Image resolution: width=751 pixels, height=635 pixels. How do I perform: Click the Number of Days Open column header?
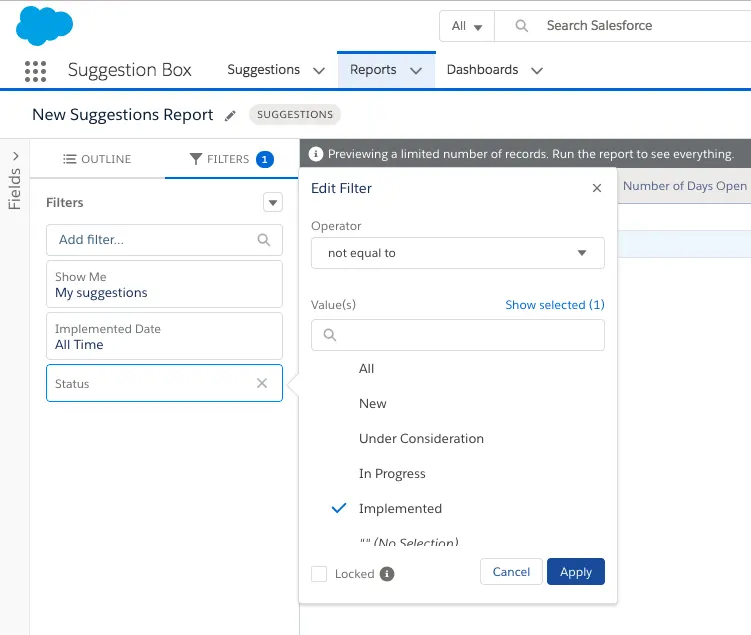[684, 186]
